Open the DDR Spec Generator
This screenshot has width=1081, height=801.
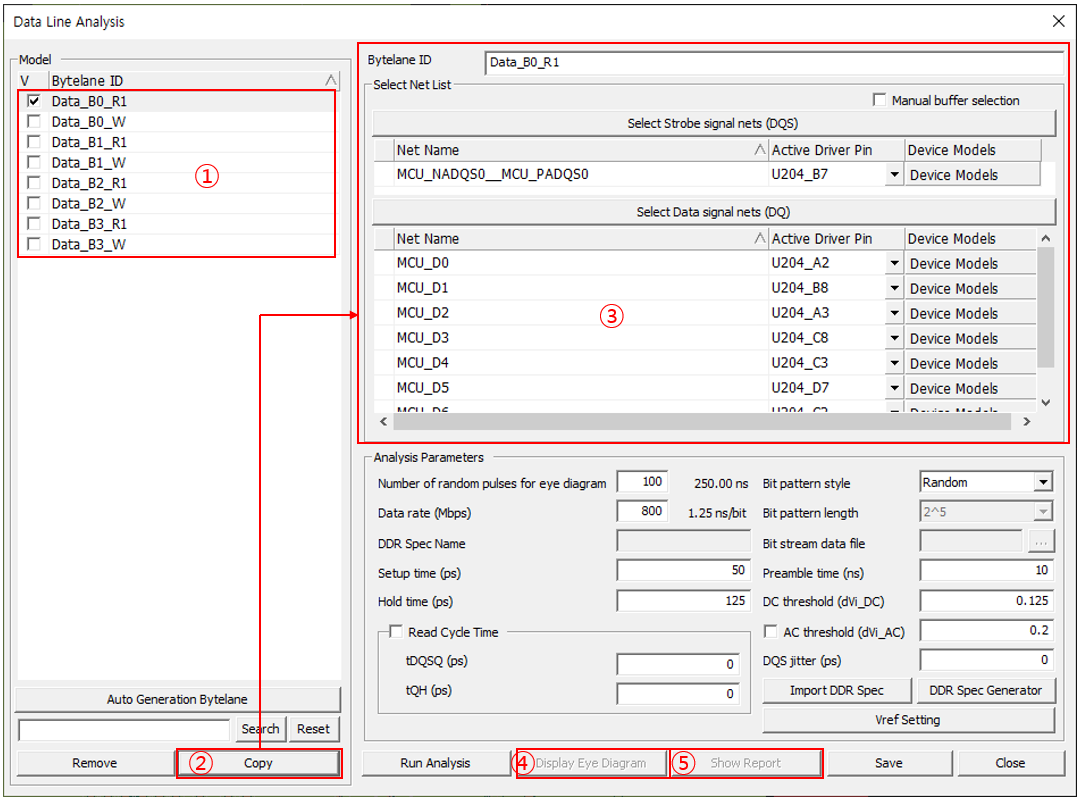tap(986, 690)
